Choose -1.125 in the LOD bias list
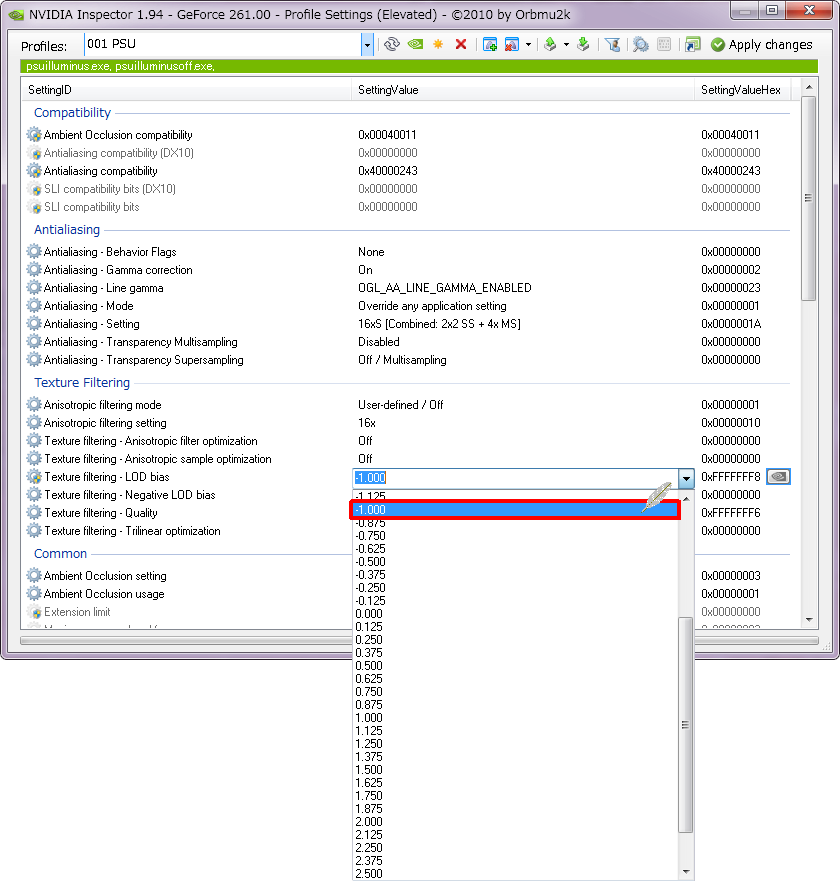This screenshot has width=840, height=881. (x=370, y=496)
